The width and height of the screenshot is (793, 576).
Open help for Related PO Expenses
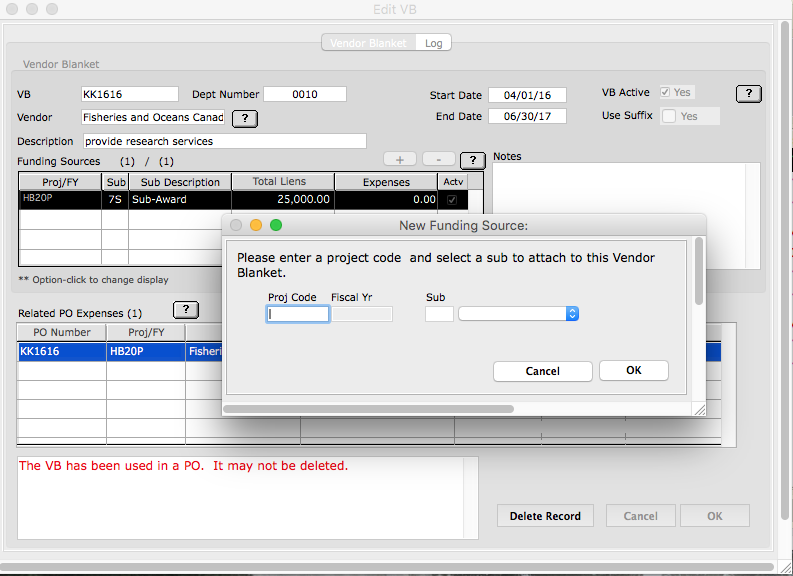coord(186,309)
